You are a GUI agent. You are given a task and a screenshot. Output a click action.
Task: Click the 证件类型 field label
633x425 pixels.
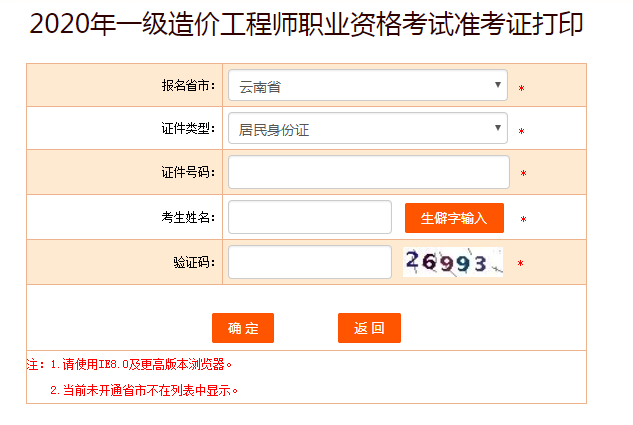187,129
